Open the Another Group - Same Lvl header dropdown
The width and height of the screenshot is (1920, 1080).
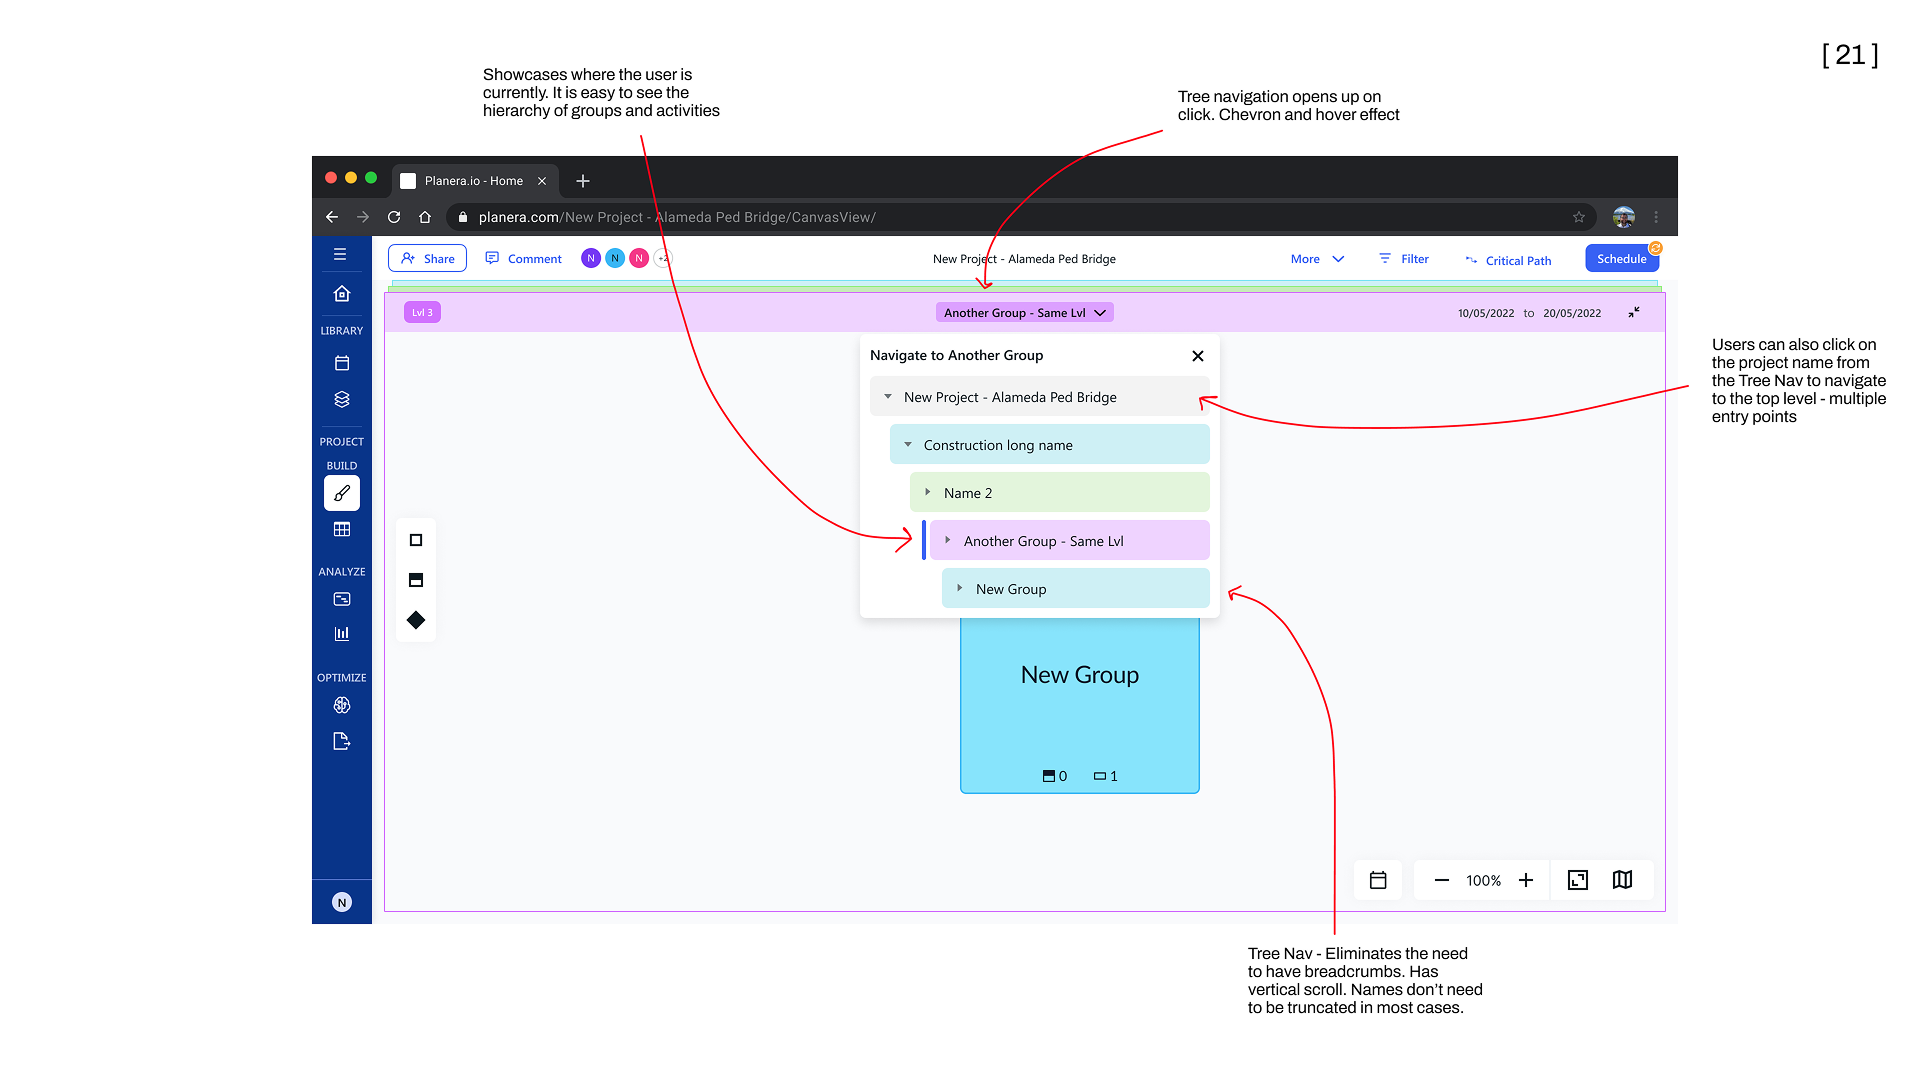(1025, 313)
